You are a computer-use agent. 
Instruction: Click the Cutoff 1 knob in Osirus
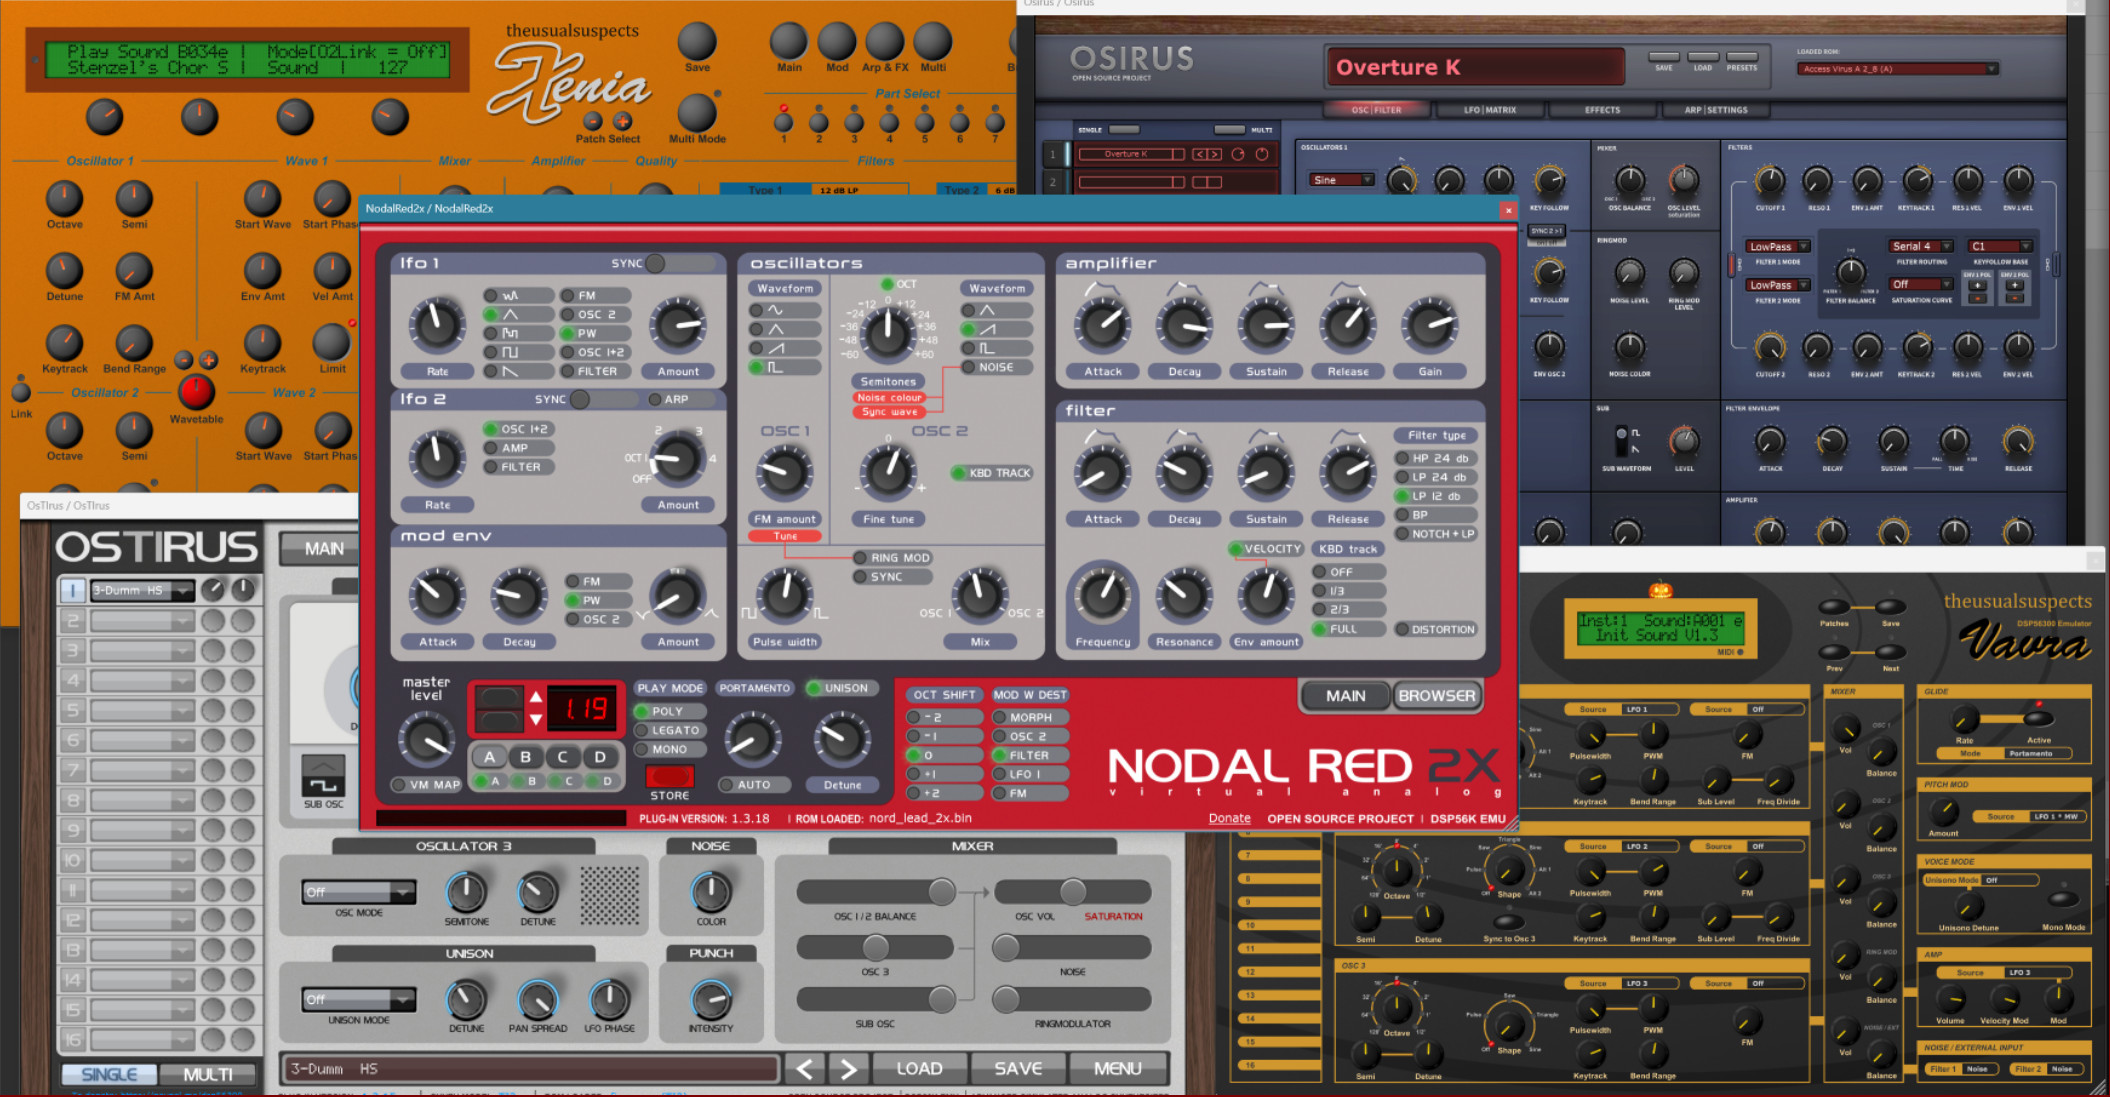[x=1770, y=181]
